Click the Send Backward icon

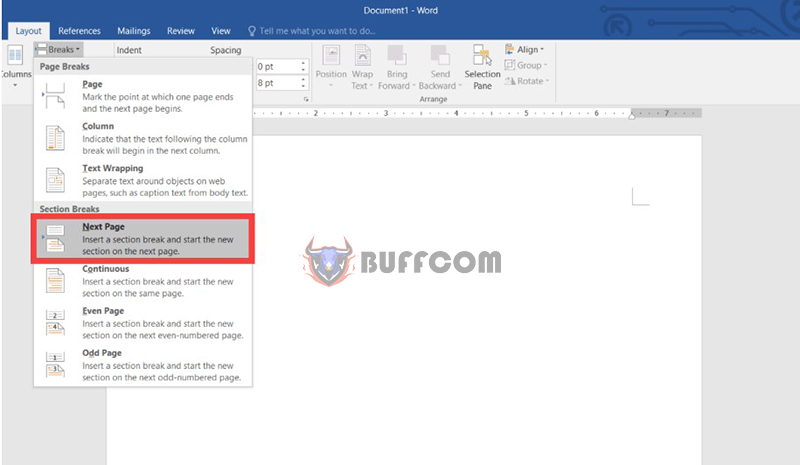[x=440, y=55]
